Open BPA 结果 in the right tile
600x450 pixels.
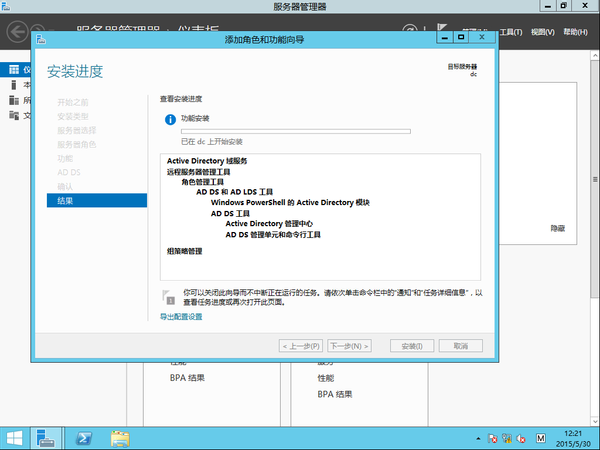click(x=335, y=394)
